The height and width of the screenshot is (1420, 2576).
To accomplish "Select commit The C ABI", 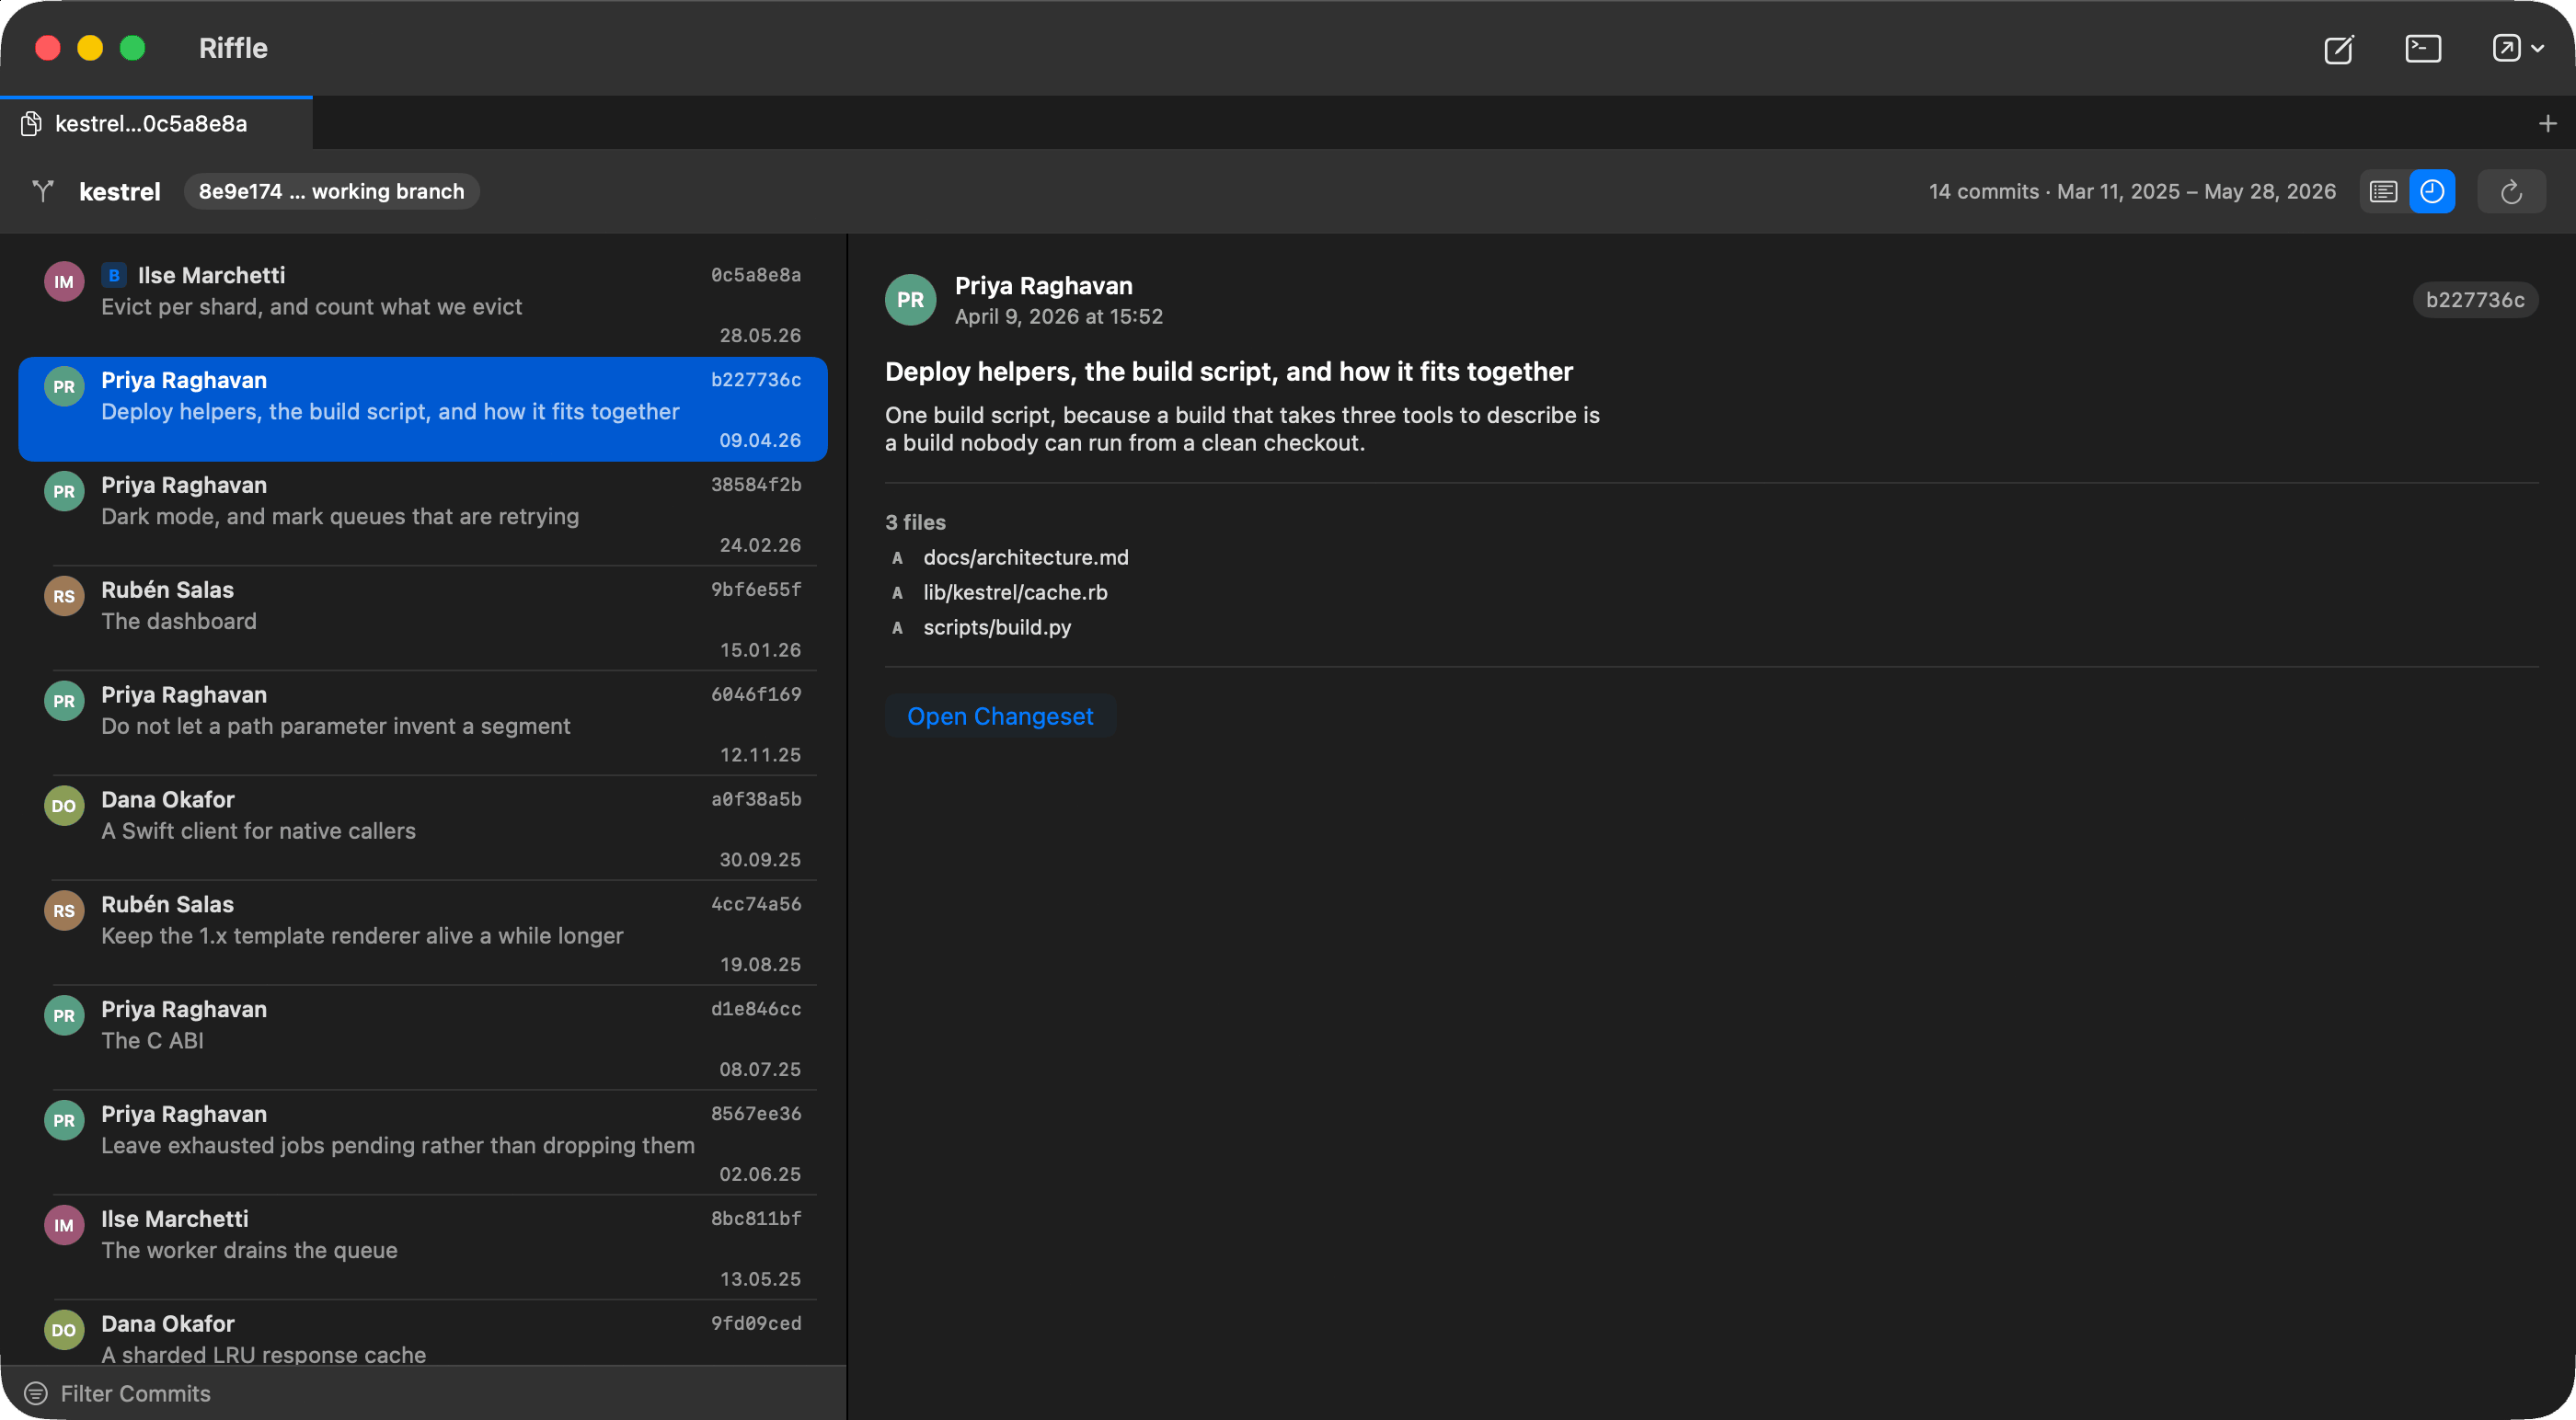I will point(423,1039).
